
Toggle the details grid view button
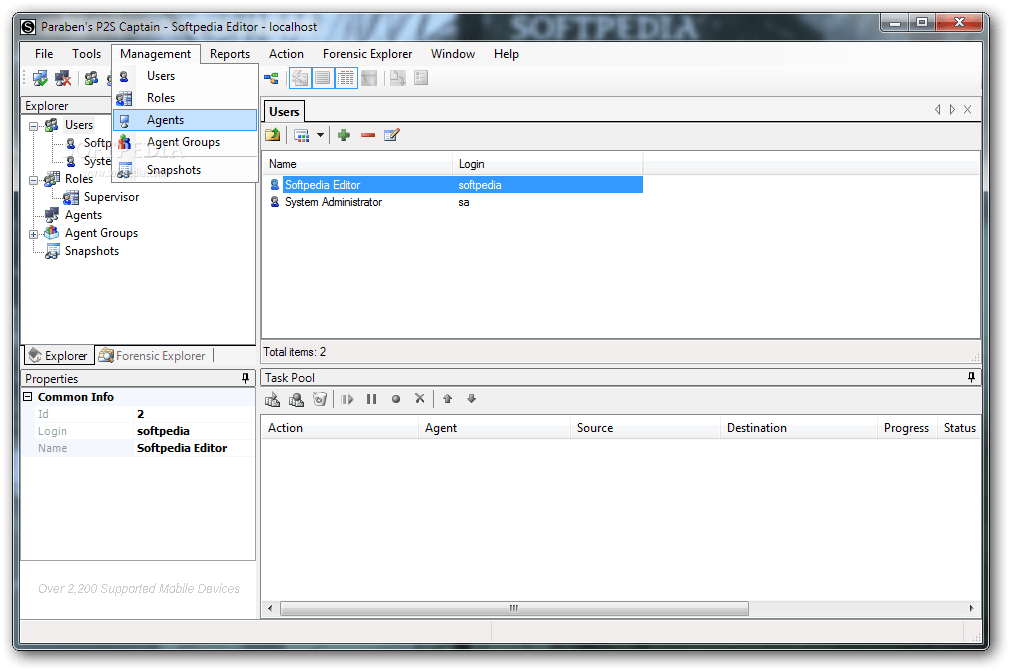346,79
